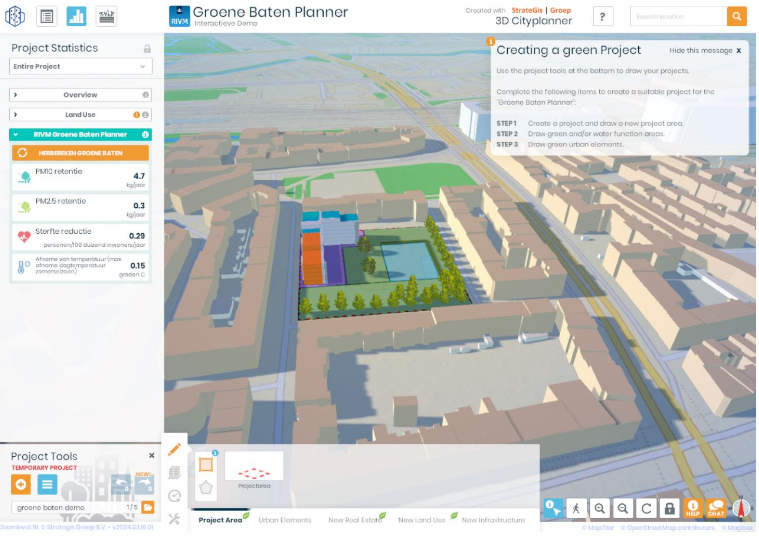Viewport: 759px width, 536px height.
Task: Collapse the RIVM Groene Baten Planner section
Action: (80, 135)
